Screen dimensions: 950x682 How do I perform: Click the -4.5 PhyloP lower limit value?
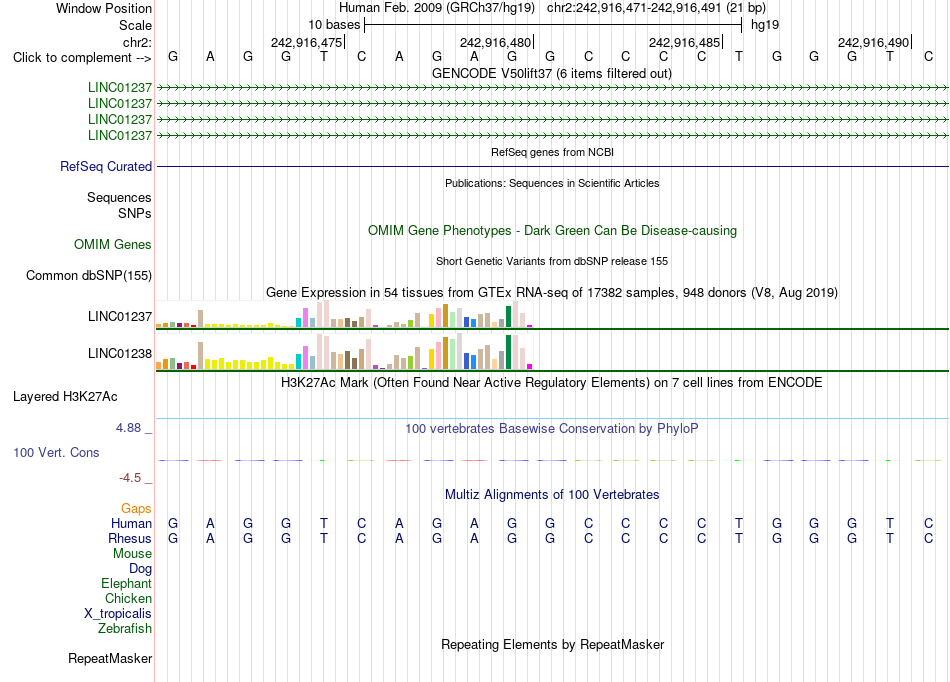pos(130,478)
